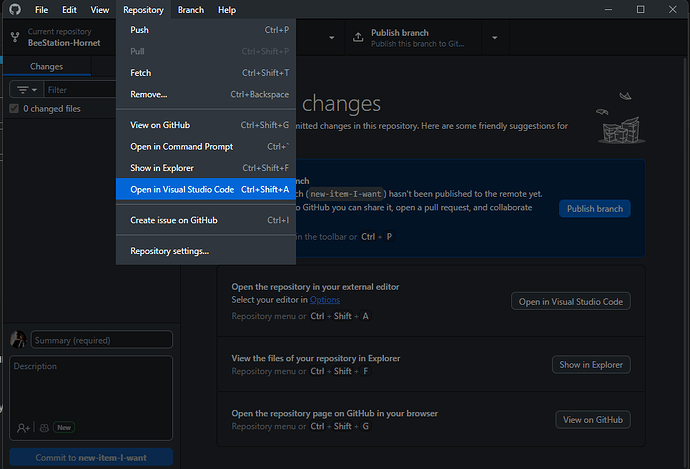Image resolution: width=690 pixels, height=469 pixels.
Task: Select Open in Visual Studio Code menu entry
Action: pyautogui.click(x=206, y=189)
